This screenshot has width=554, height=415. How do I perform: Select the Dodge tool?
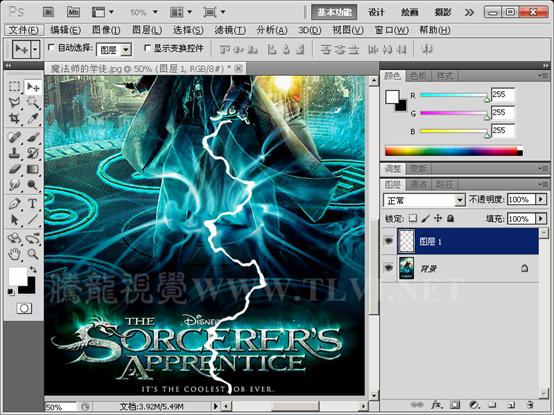click(33, 185)
